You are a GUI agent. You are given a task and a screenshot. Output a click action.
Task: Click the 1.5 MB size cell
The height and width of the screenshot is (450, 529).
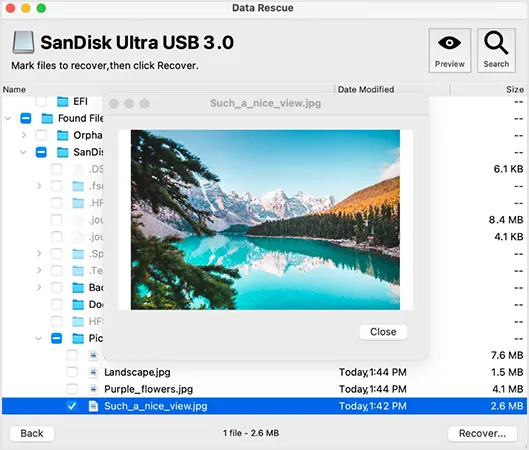pos(507,372)
